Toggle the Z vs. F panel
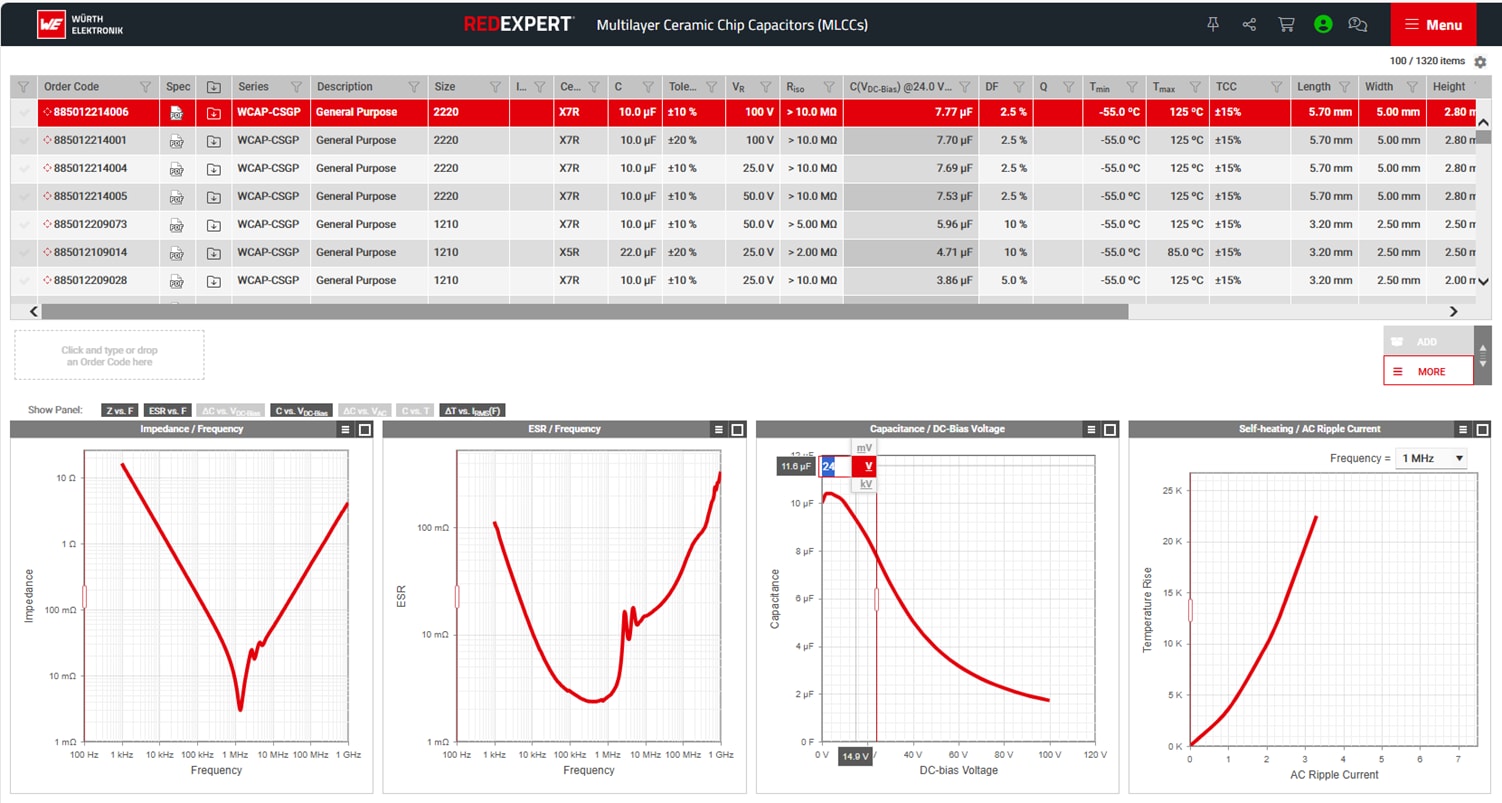The width and height of the screenshot is (1502, 803). pos(120,410)
